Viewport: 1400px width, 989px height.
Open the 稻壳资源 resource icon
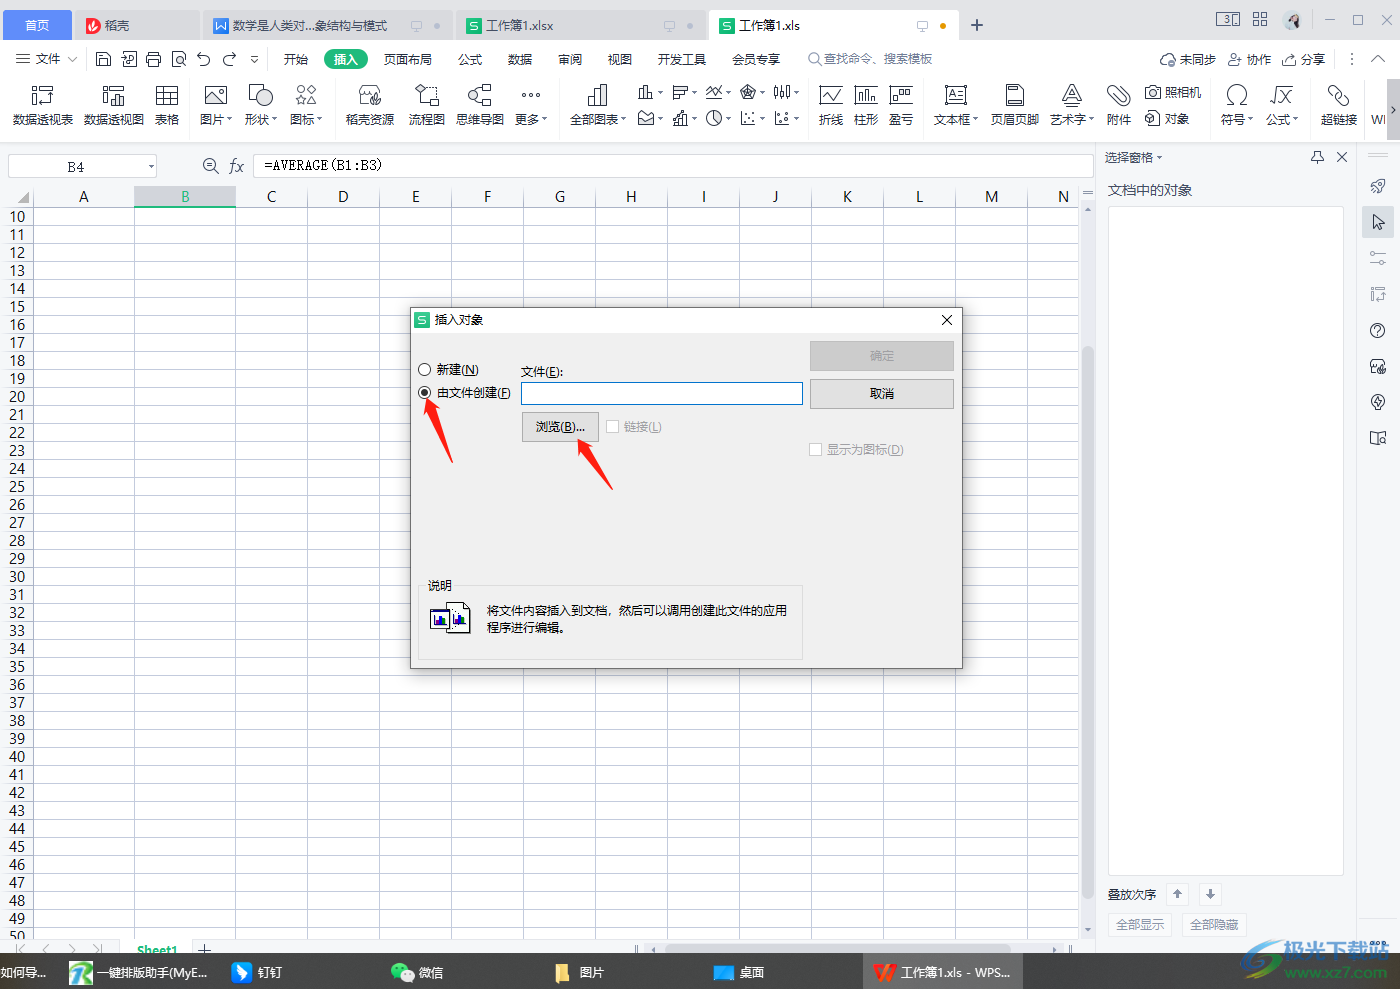click(x=370, y=105)
